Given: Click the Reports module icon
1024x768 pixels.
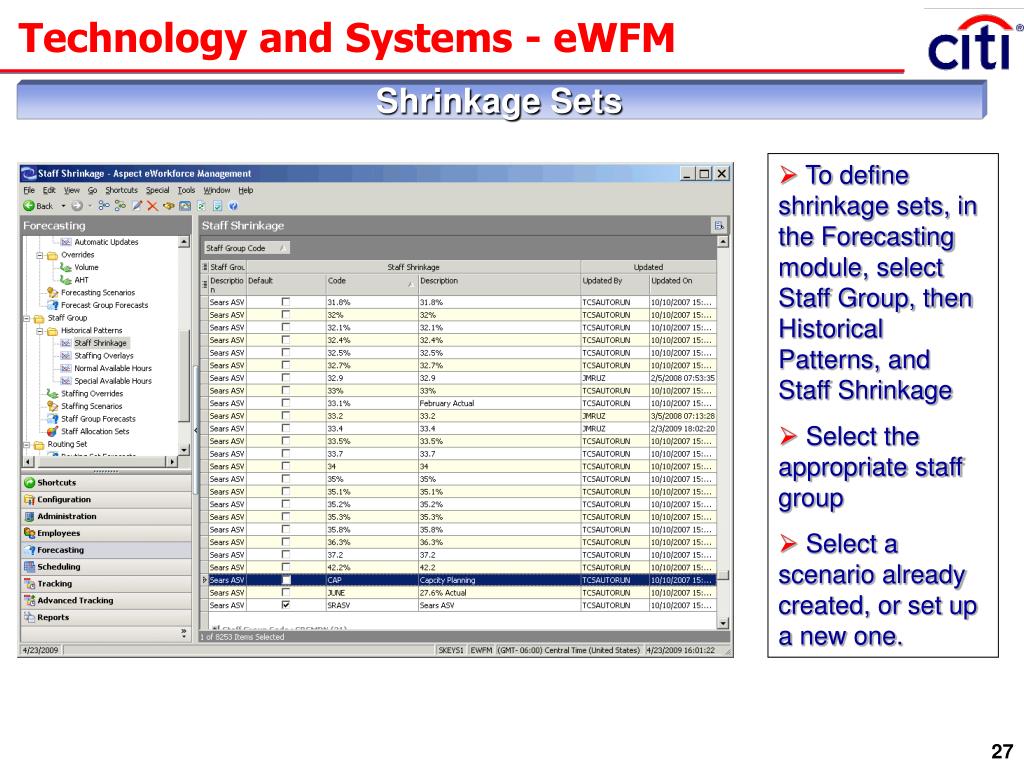Looking at the screenshot, I should point(29,618).
